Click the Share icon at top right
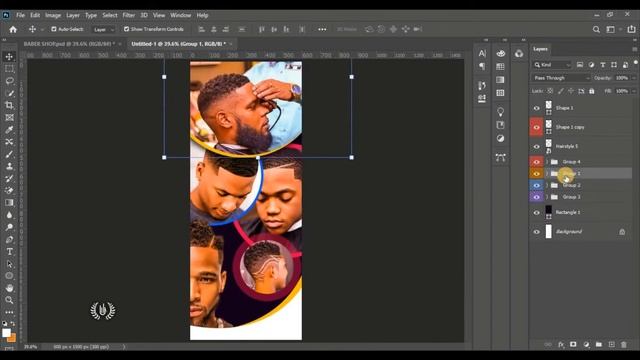Viewport: 640px width, 360px height. pos(631,29)
